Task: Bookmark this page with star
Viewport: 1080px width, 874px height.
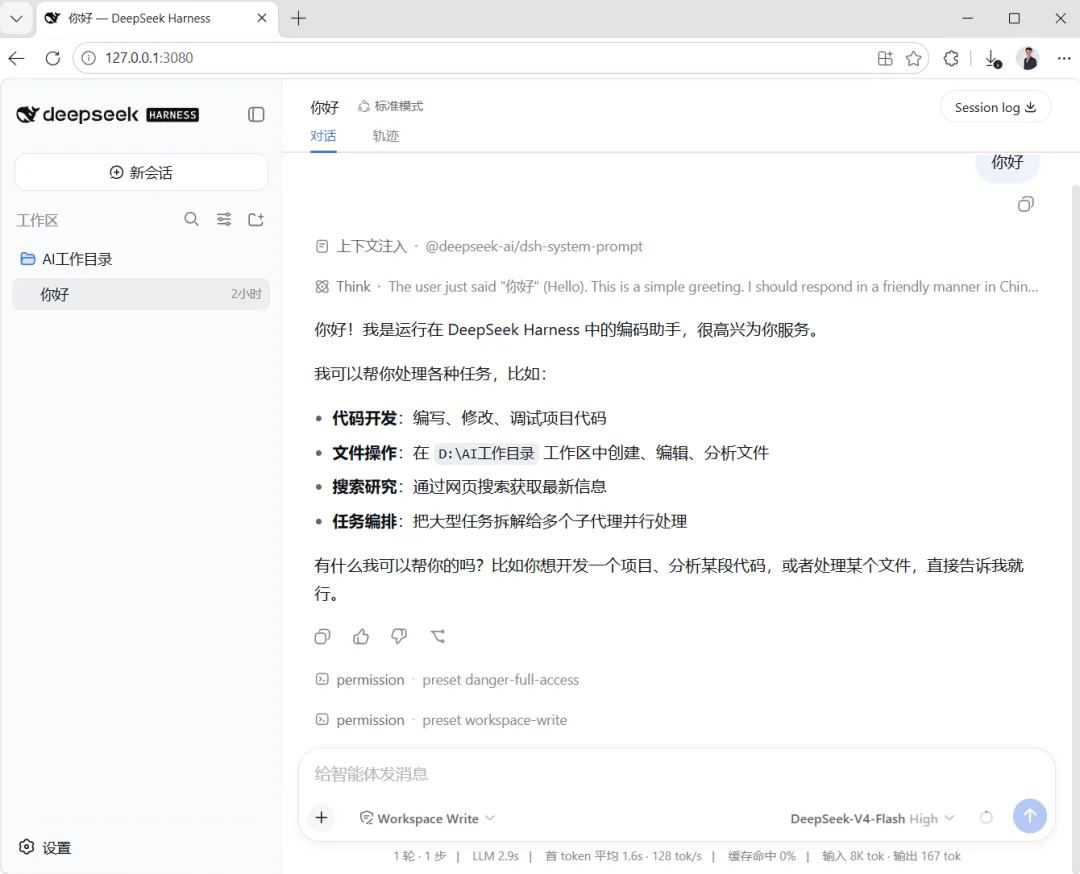Action: [914, 59]
